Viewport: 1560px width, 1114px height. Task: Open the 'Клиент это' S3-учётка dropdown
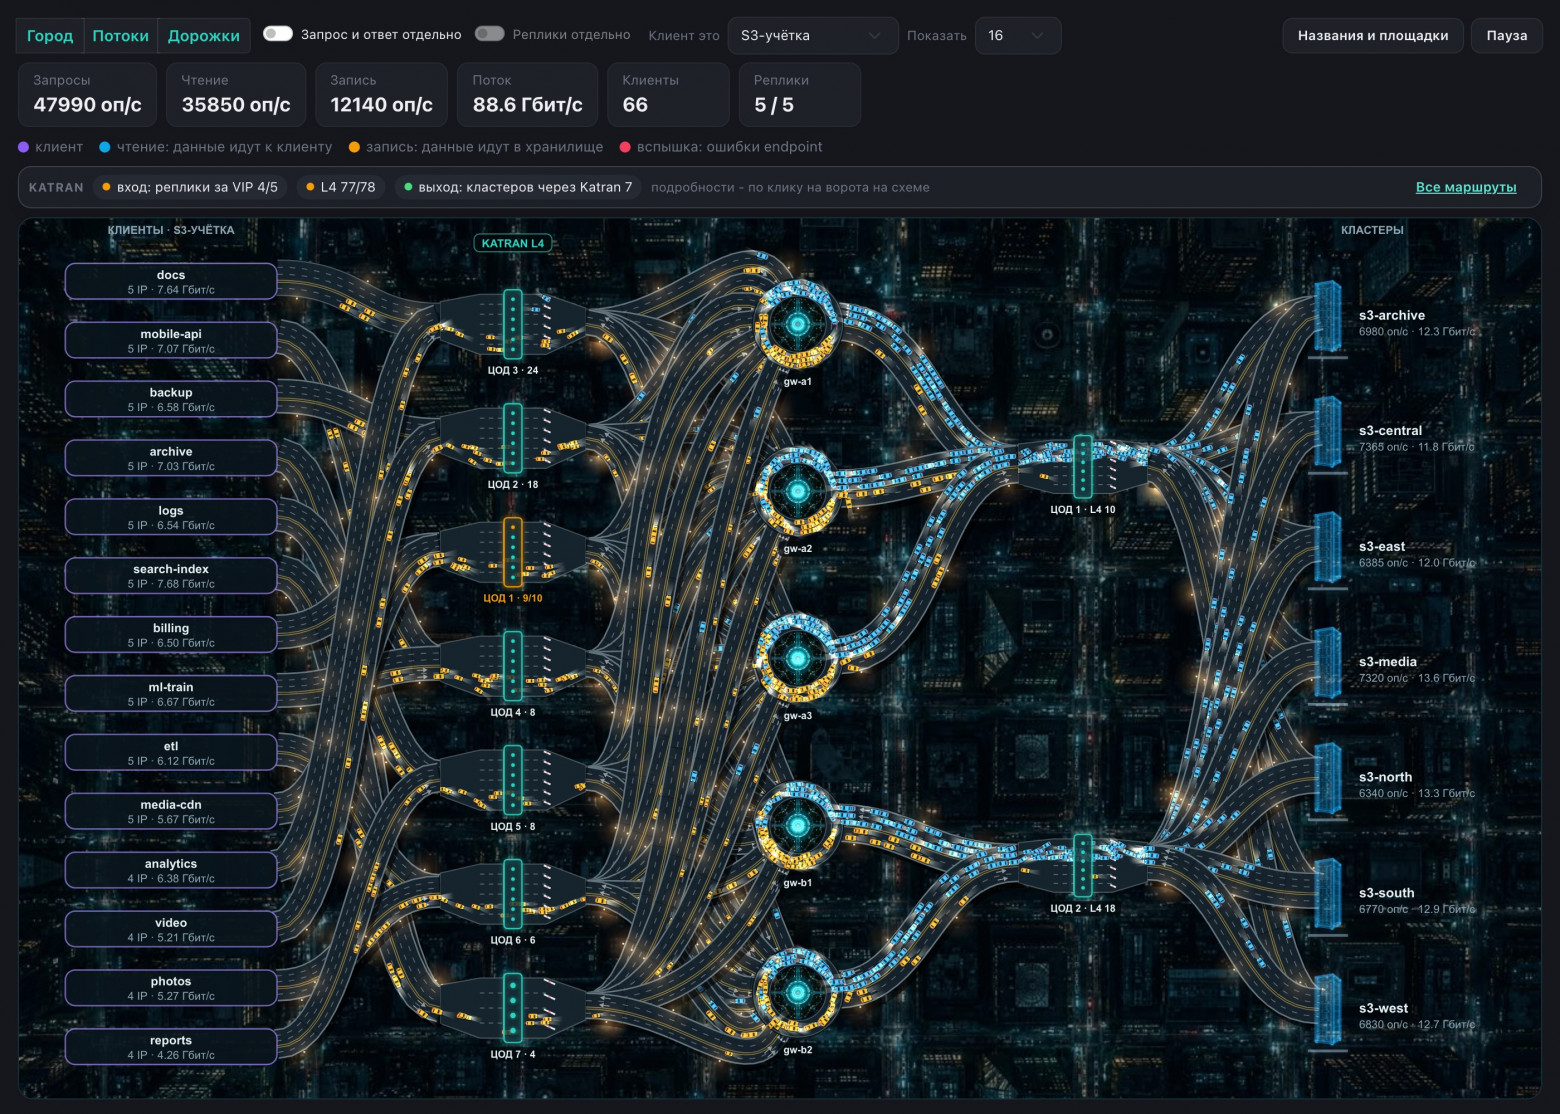point(813,35)
